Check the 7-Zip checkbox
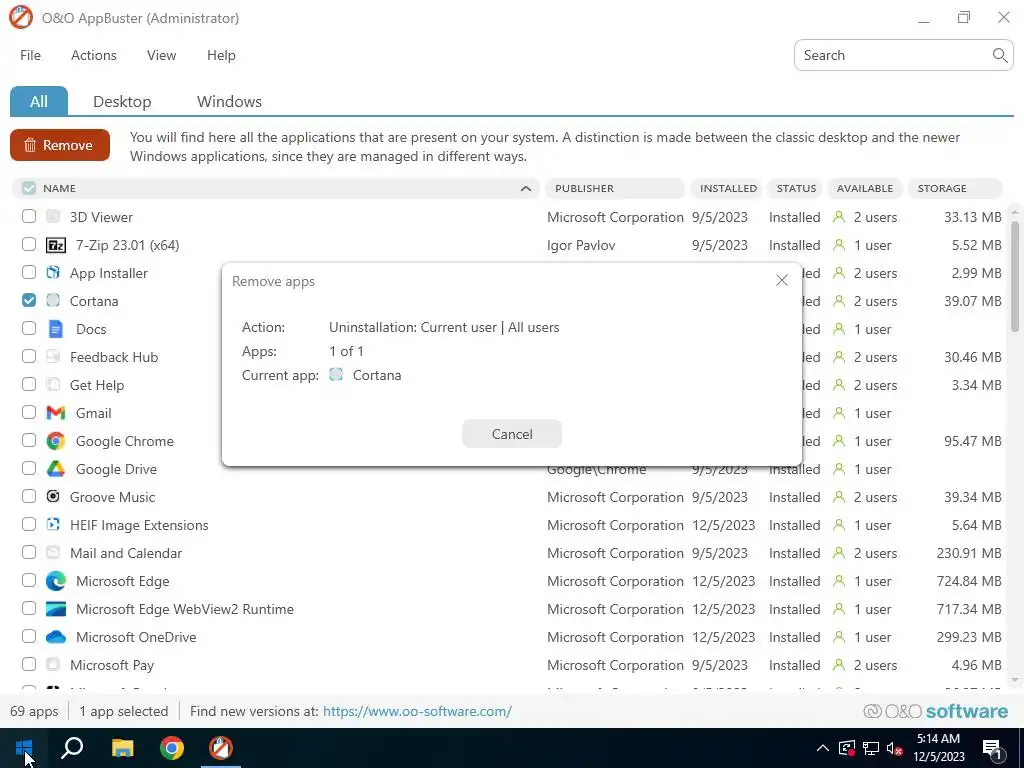 coord(29,244)
